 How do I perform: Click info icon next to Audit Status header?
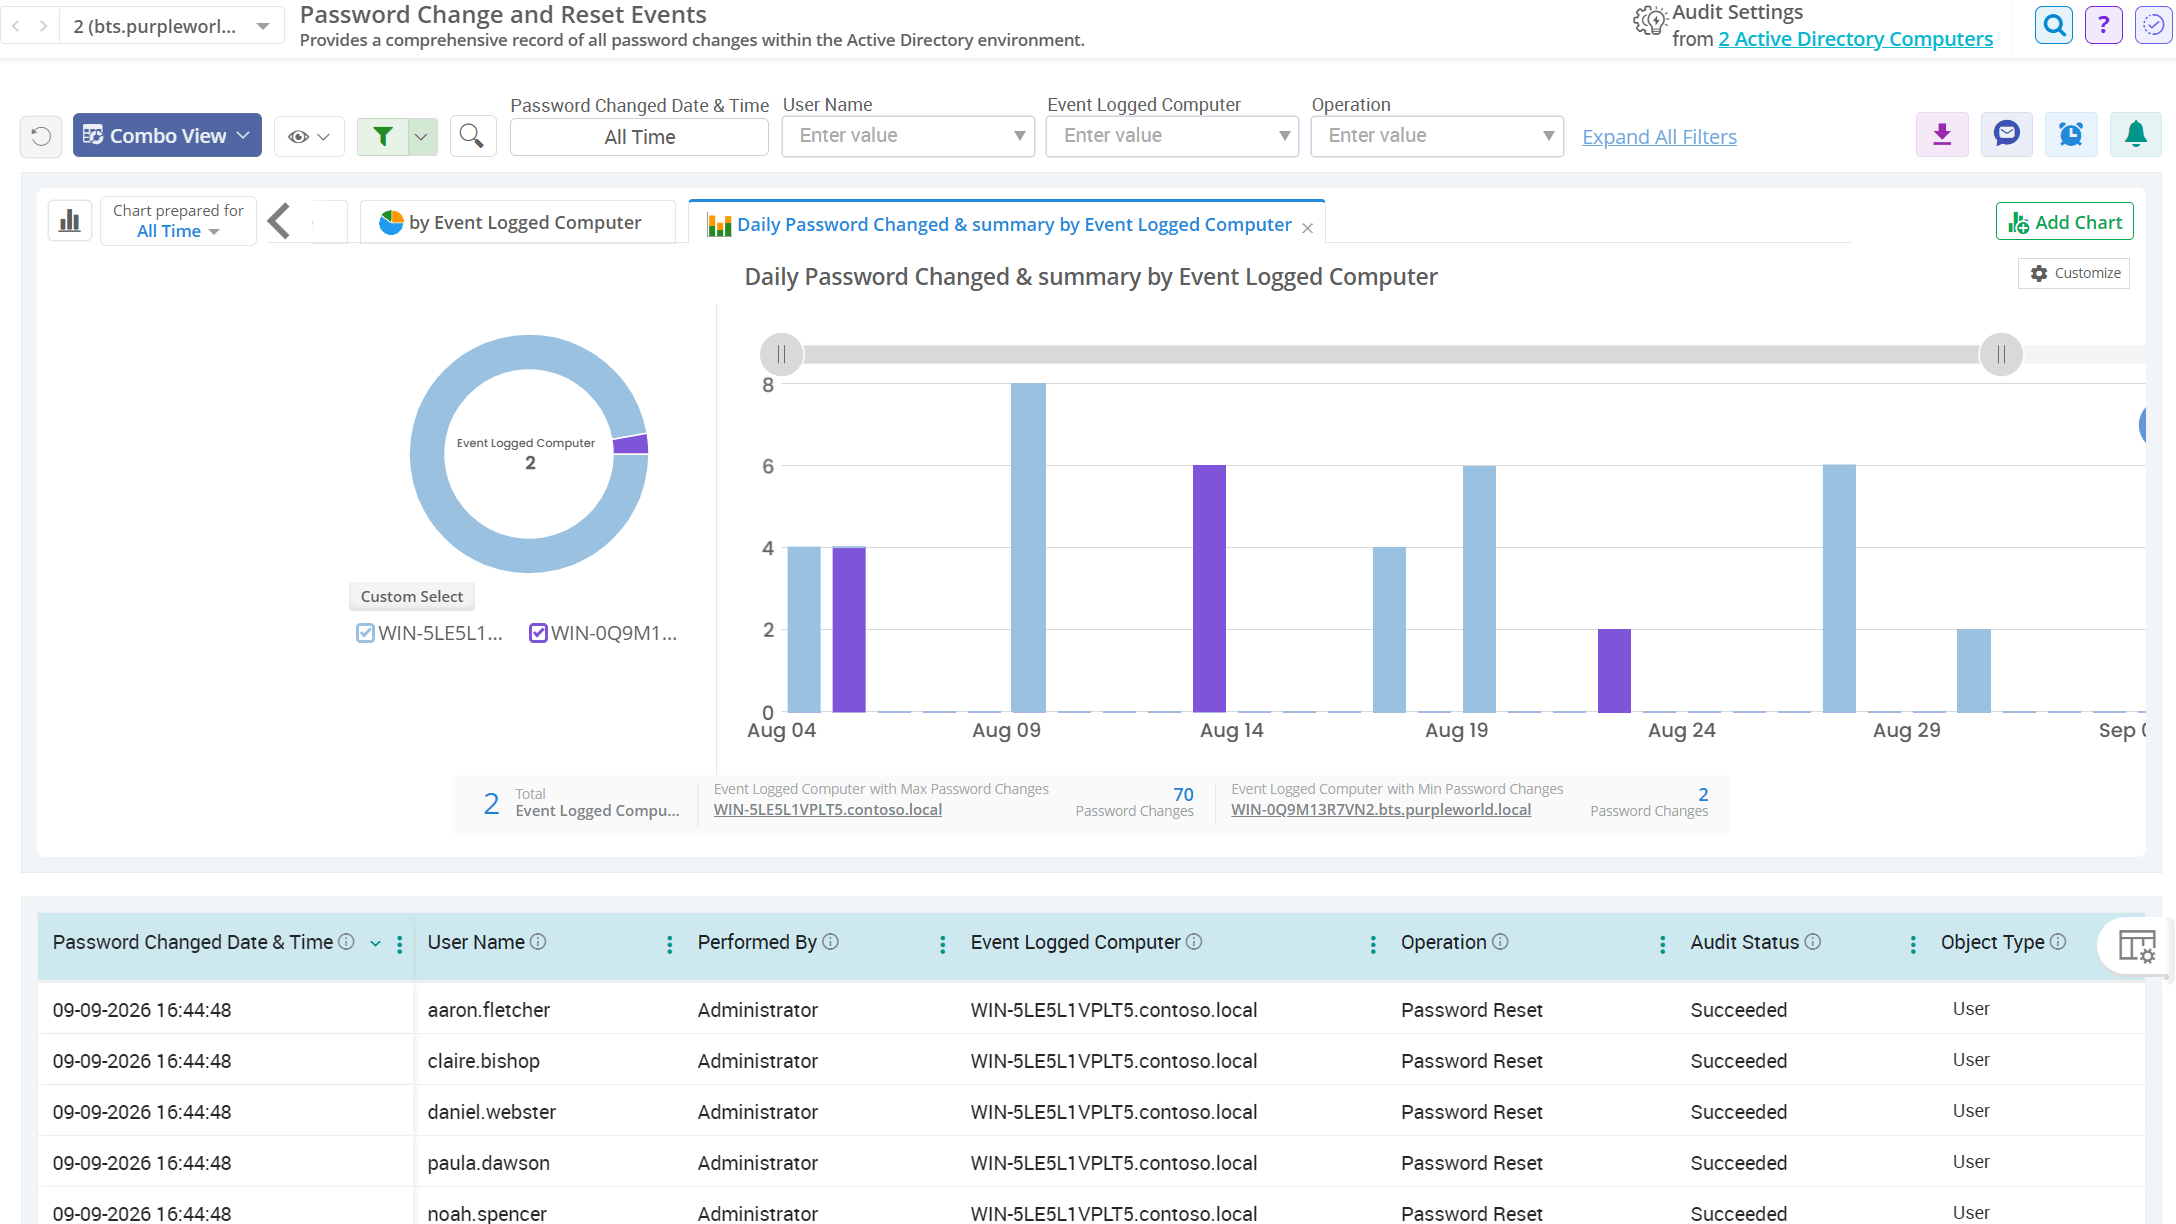pyautogui.click(x=1813, y=942)
